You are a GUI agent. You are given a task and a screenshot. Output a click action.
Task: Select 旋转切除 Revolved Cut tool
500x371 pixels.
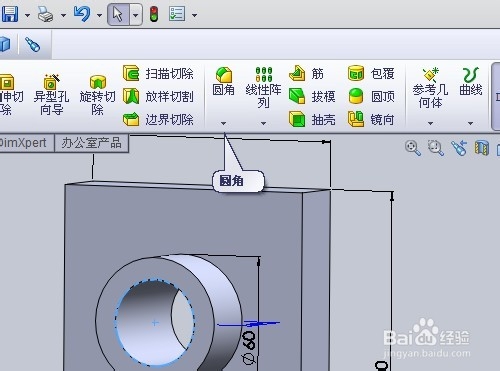pos(97,95)
